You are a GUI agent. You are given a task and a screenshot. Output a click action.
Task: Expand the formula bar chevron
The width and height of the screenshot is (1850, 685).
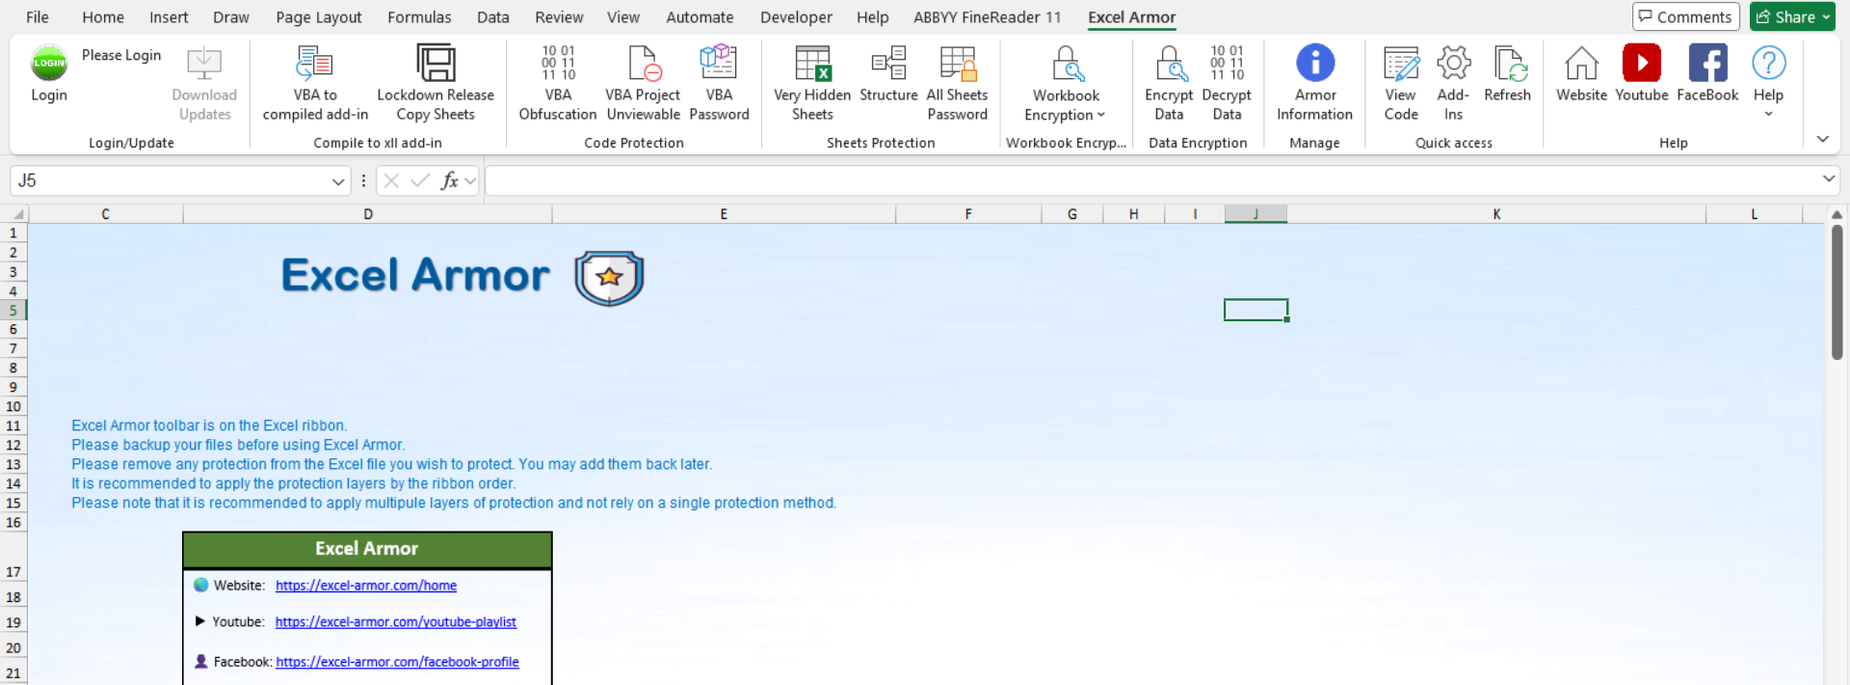click(1828, 179)
